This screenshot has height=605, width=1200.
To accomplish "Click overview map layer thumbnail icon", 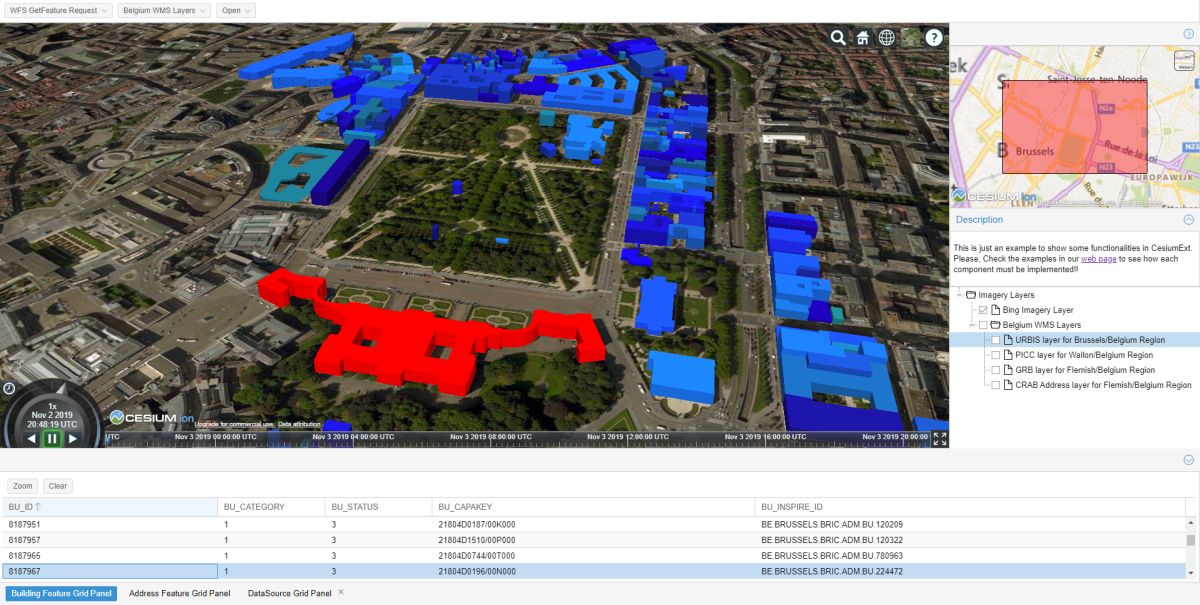I will point(1185,60).
